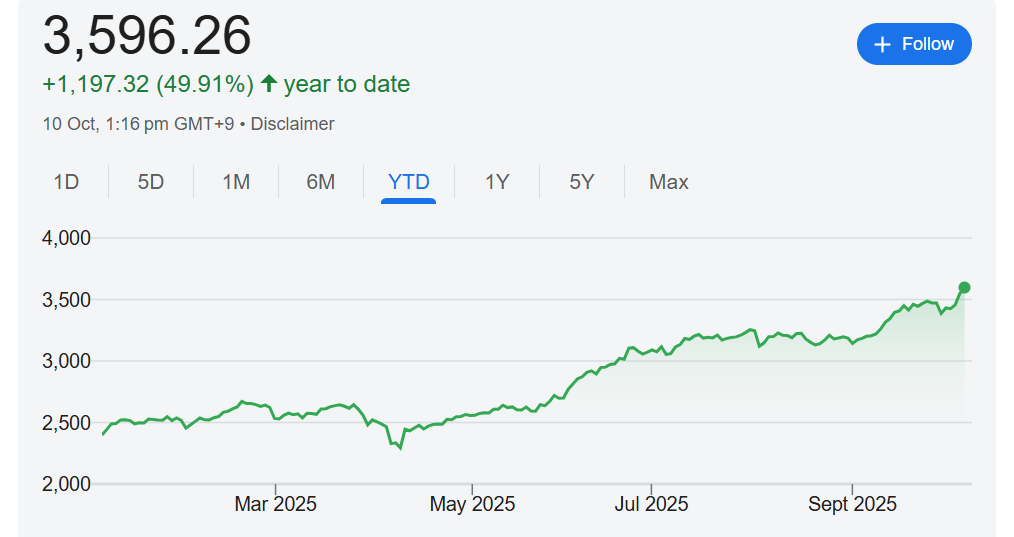The image size is (1014, 537).
Task: Click the Sept 2025 axis label
Action: point(852,504)
